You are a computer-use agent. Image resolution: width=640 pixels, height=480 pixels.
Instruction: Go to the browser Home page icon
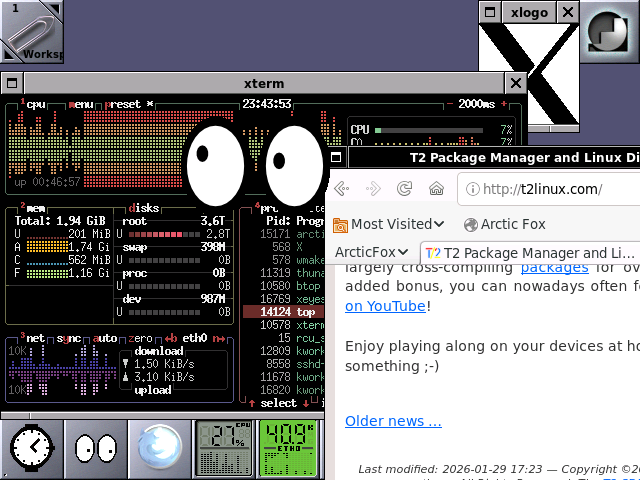coord(436,189)
